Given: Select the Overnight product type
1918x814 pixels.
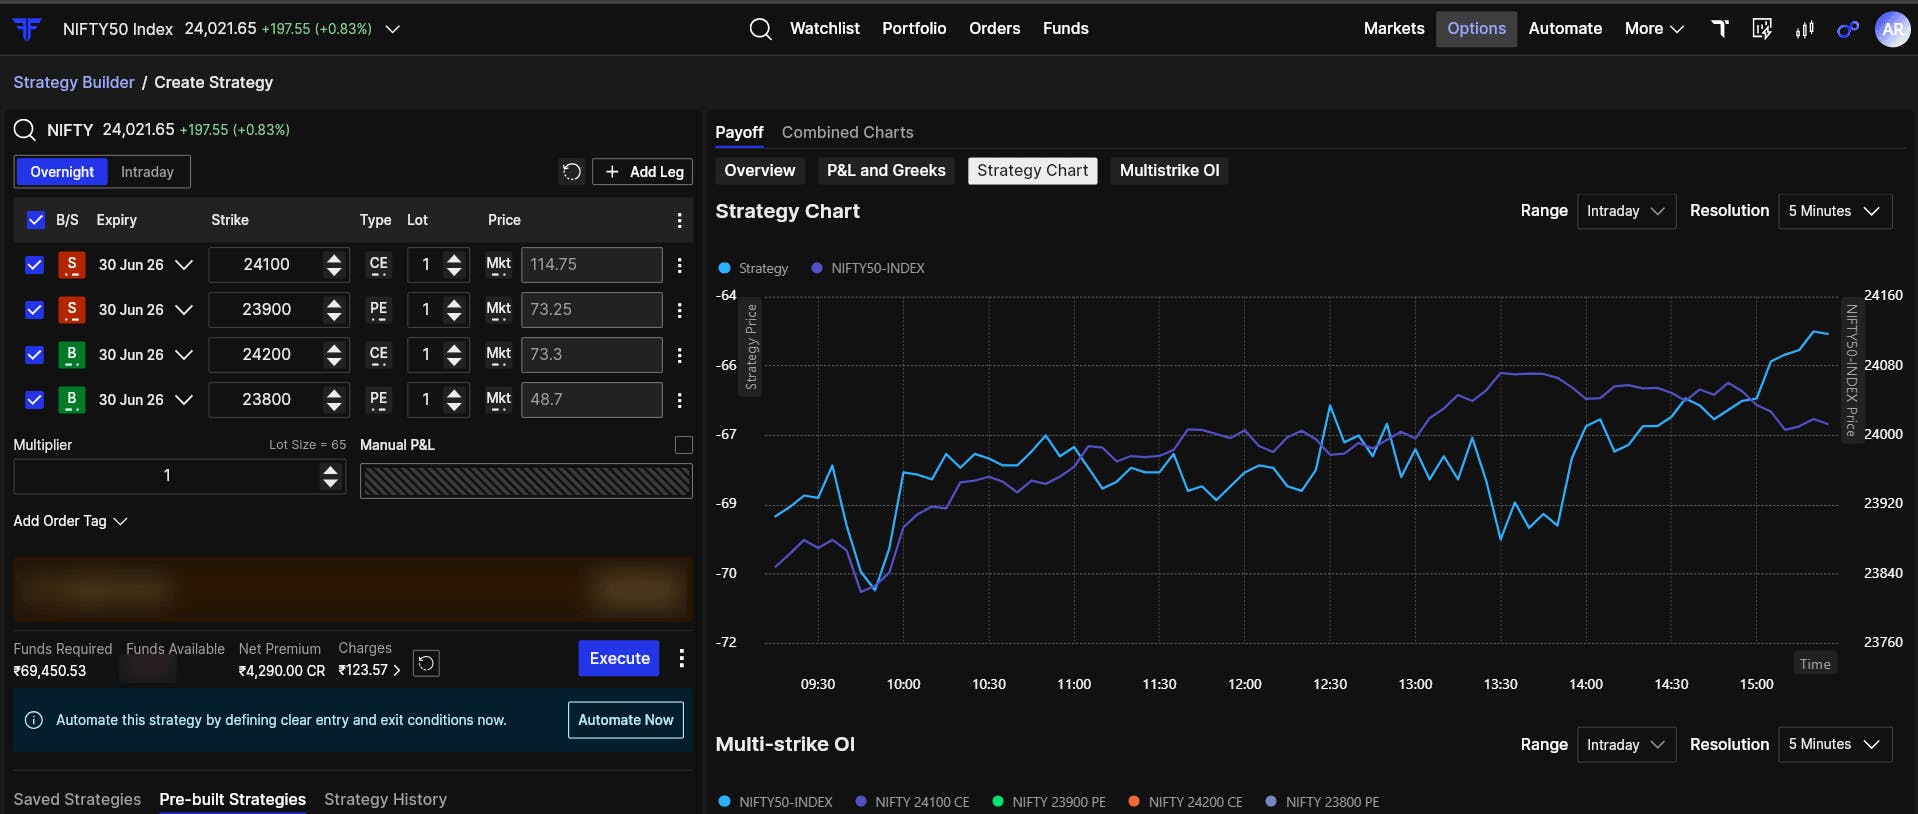Looking at the screenshot, I should (62, 172).
